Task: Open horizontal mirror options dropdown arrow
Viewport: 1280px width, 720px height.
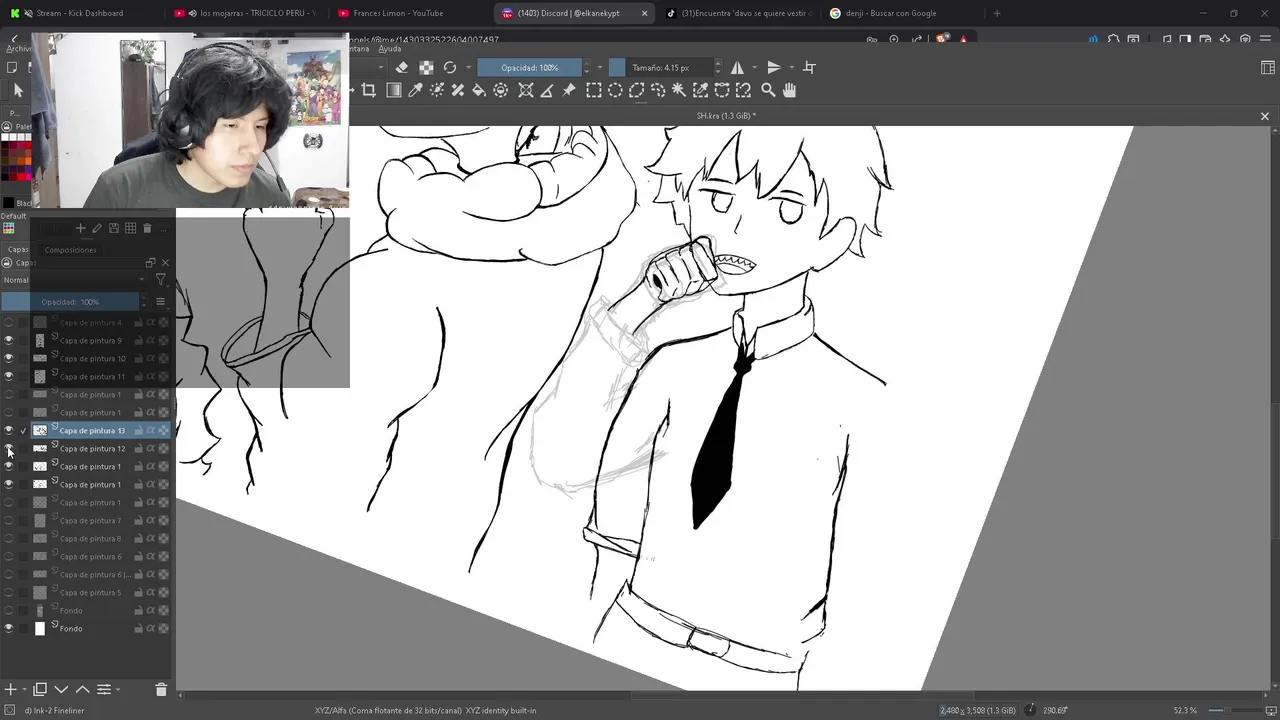Action: (752, 67)
